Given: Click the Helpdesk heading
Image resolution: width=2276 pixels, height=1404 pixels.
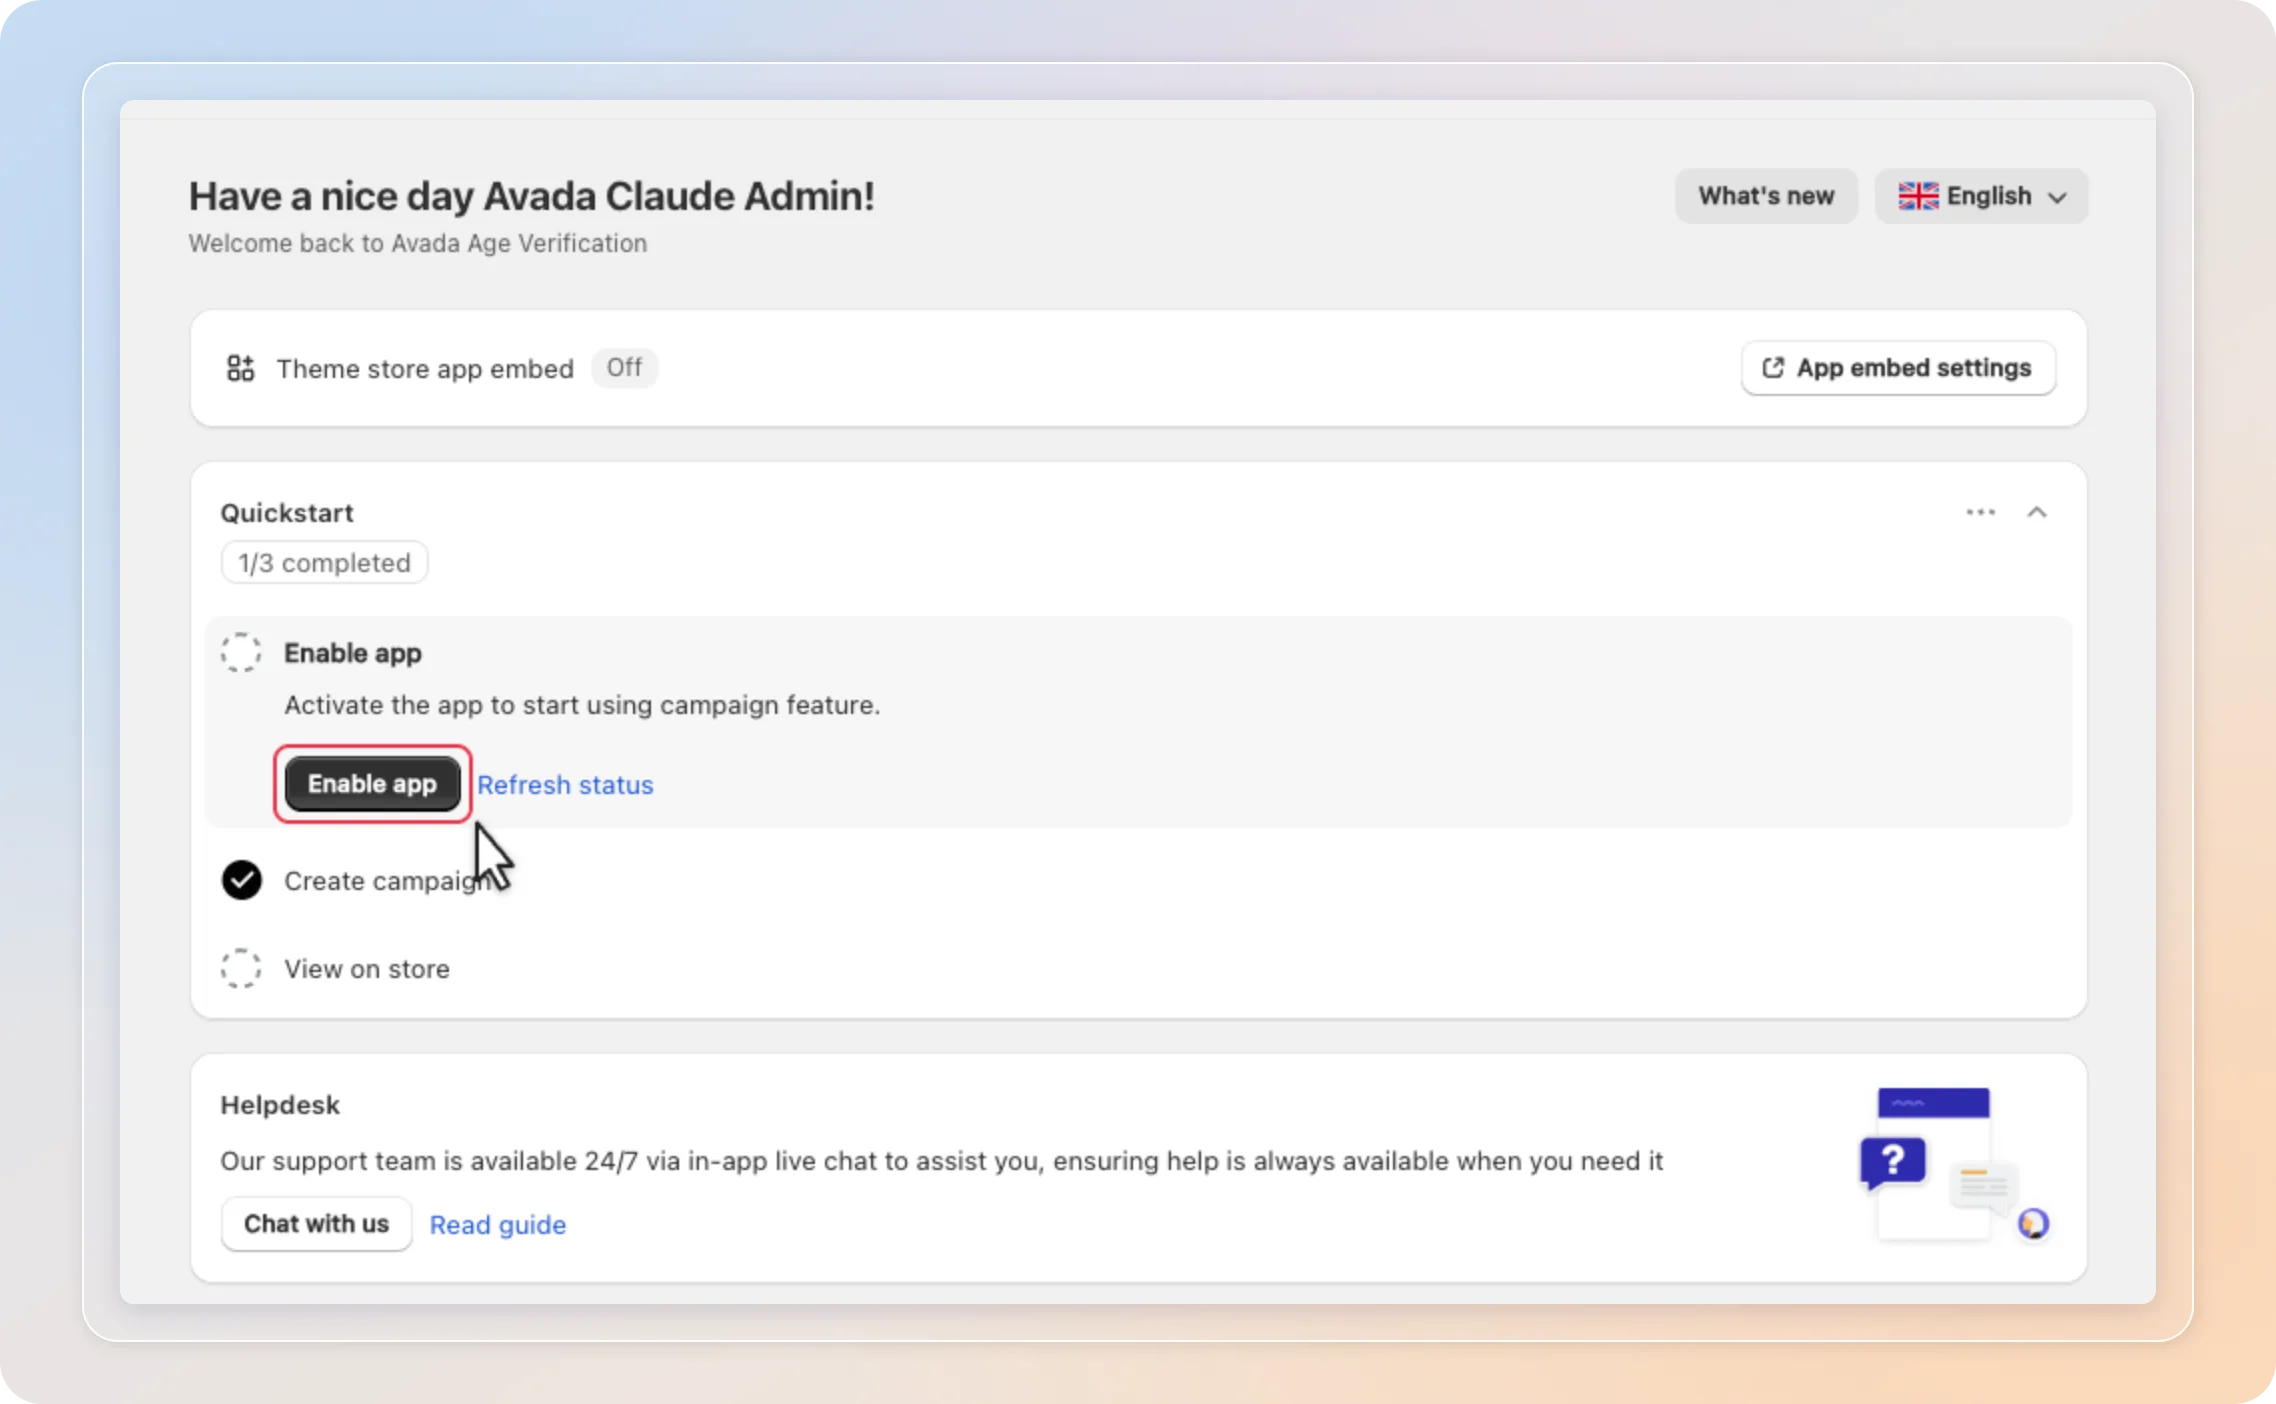Looking at the screenshot, I should (280, 1105).
